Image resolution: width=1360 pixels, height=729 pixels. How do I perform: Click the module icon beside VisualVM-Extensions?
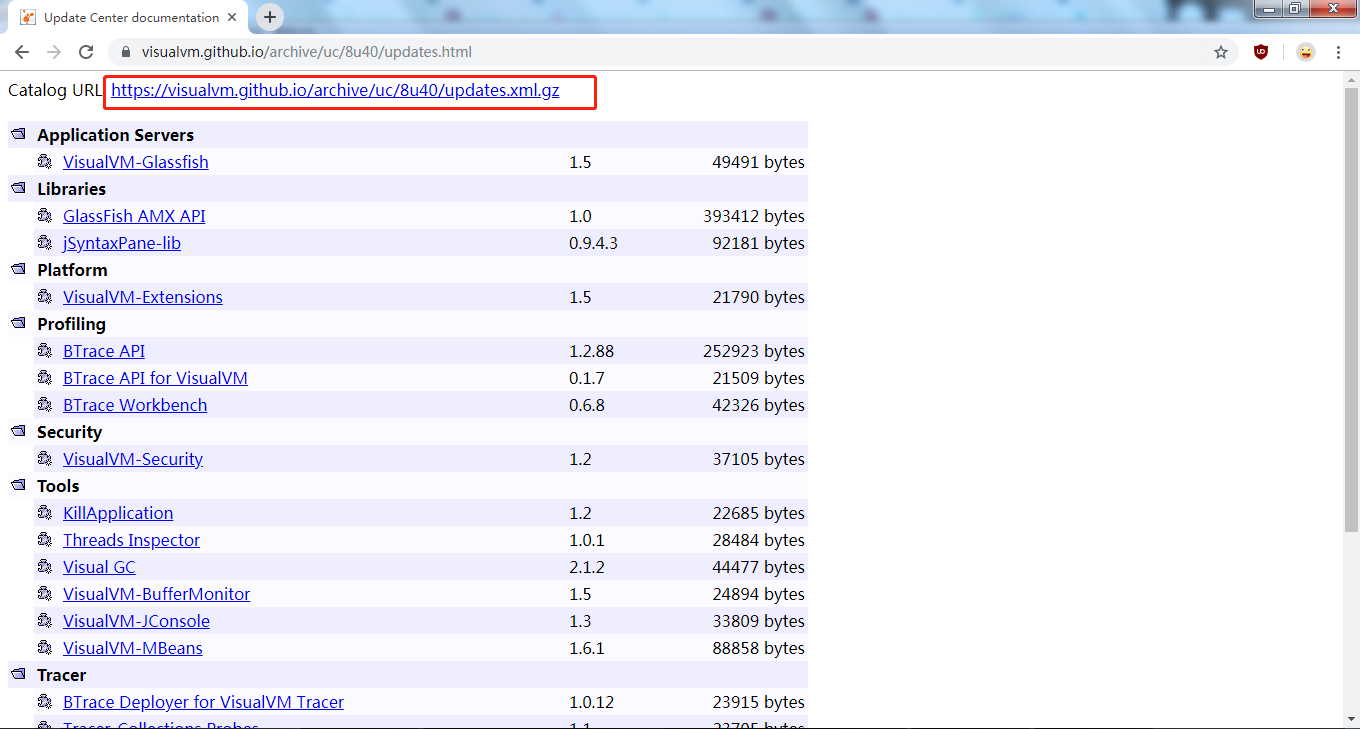(x=45, y=296)
